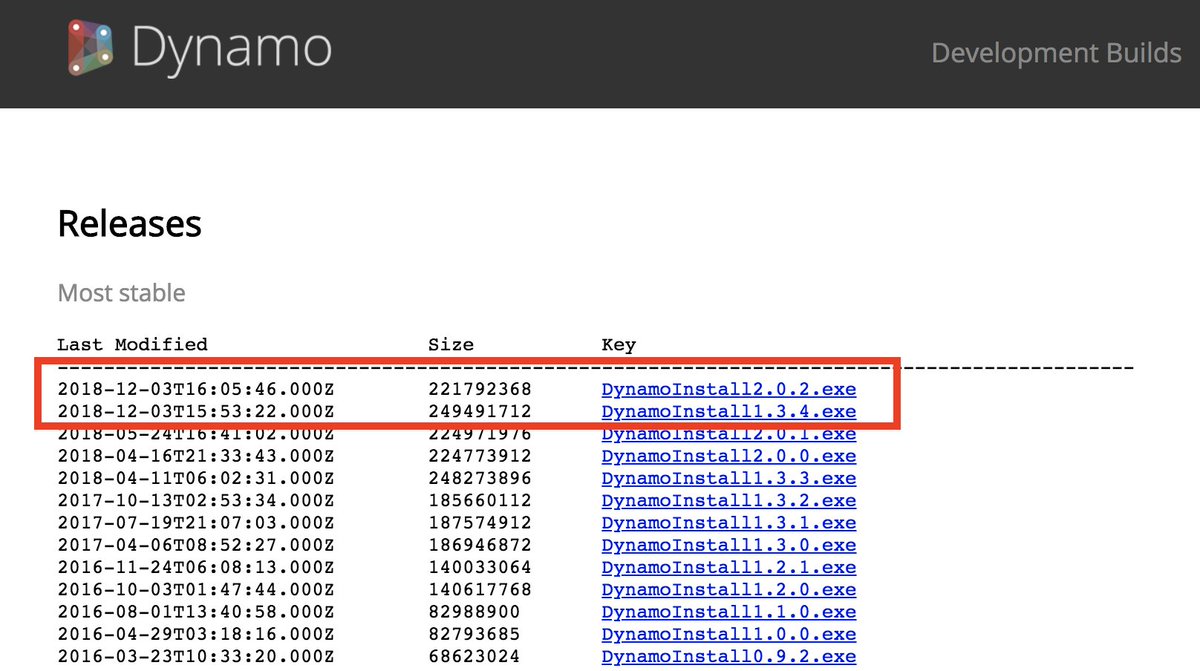Select date 2018-04-11T06:02:31.000Z
The width and height of the screenshot is (1200, 671).
[196, 478]
